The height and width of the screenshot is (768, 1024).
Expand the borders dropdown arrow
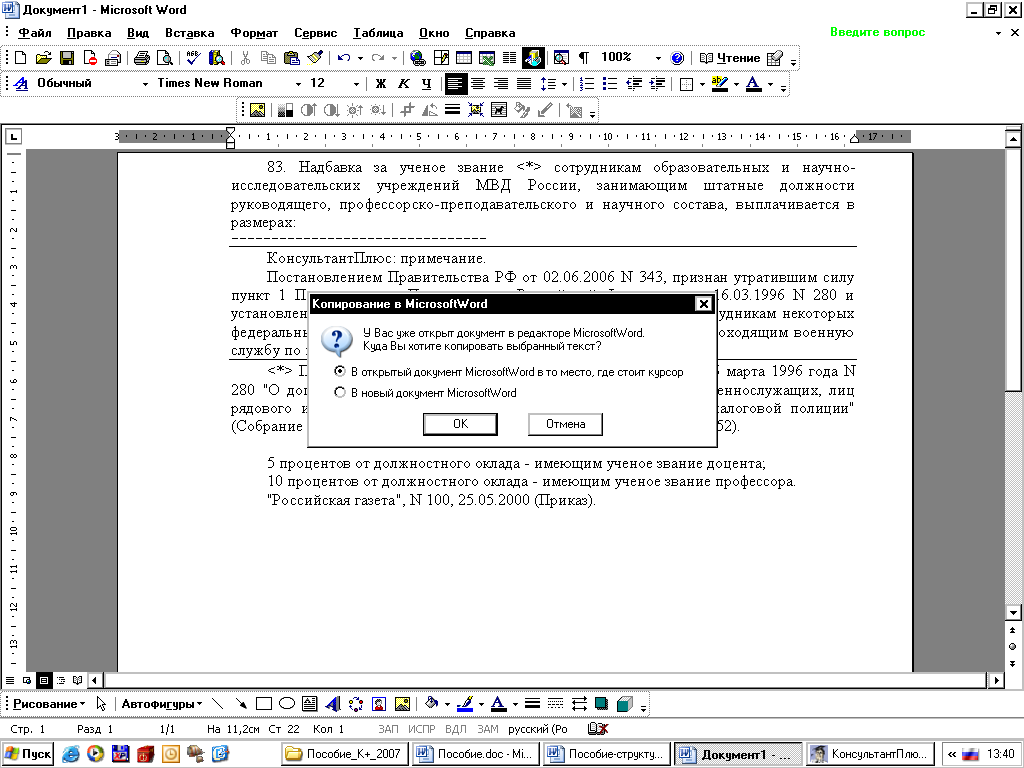click(x=702, y=84)
